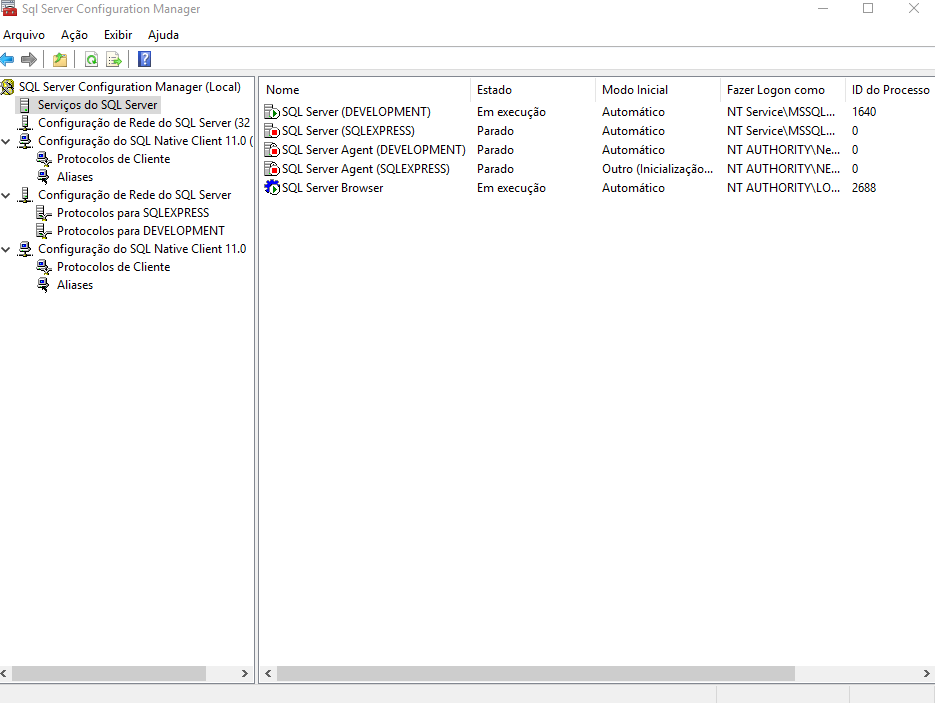Open the Ação menu
This screenshot has width=935, height=703.
click(75, 35)
